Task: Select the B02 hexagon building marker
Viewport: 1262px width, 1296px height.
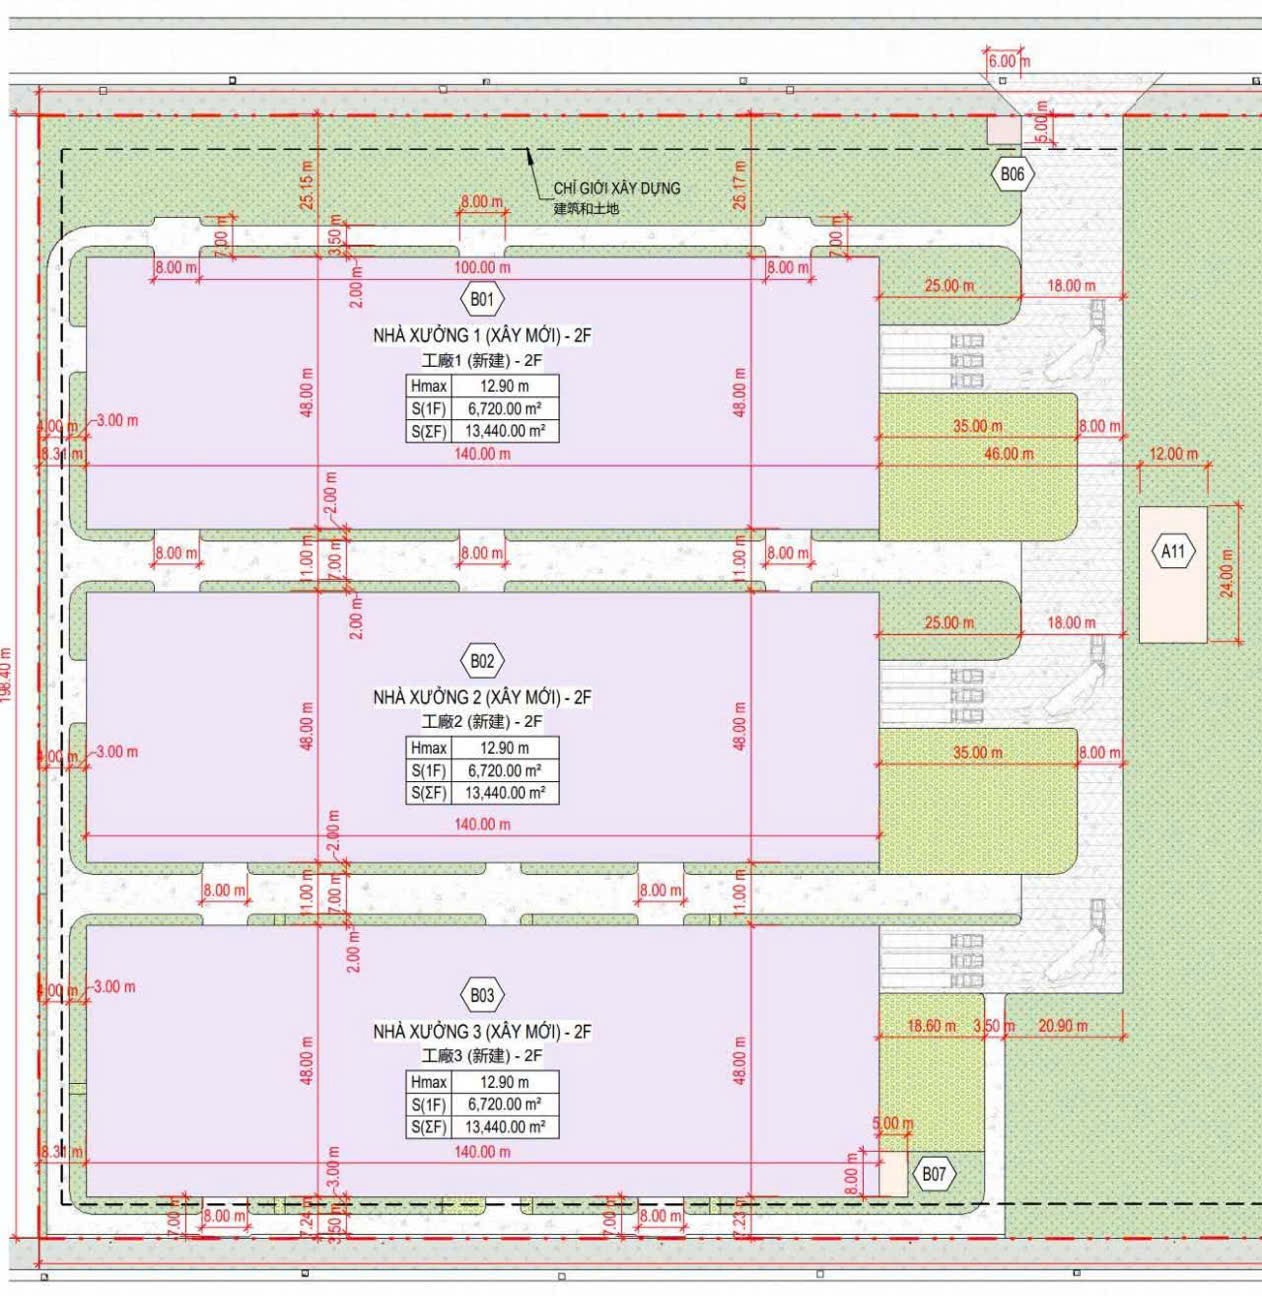Action: click(x=482, y=661)
